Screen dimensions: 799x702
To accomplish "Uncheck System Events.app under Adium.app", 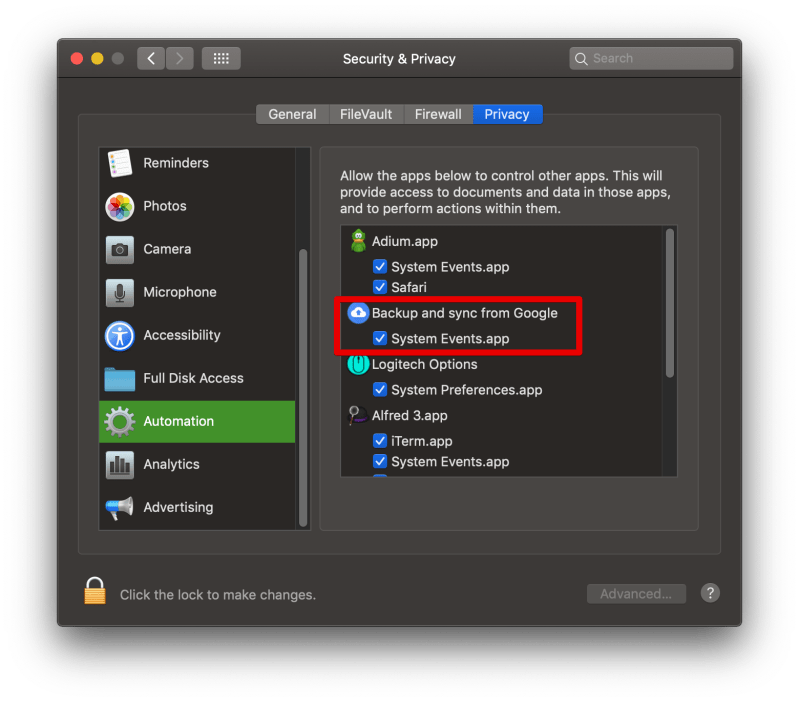I will 380,266.
